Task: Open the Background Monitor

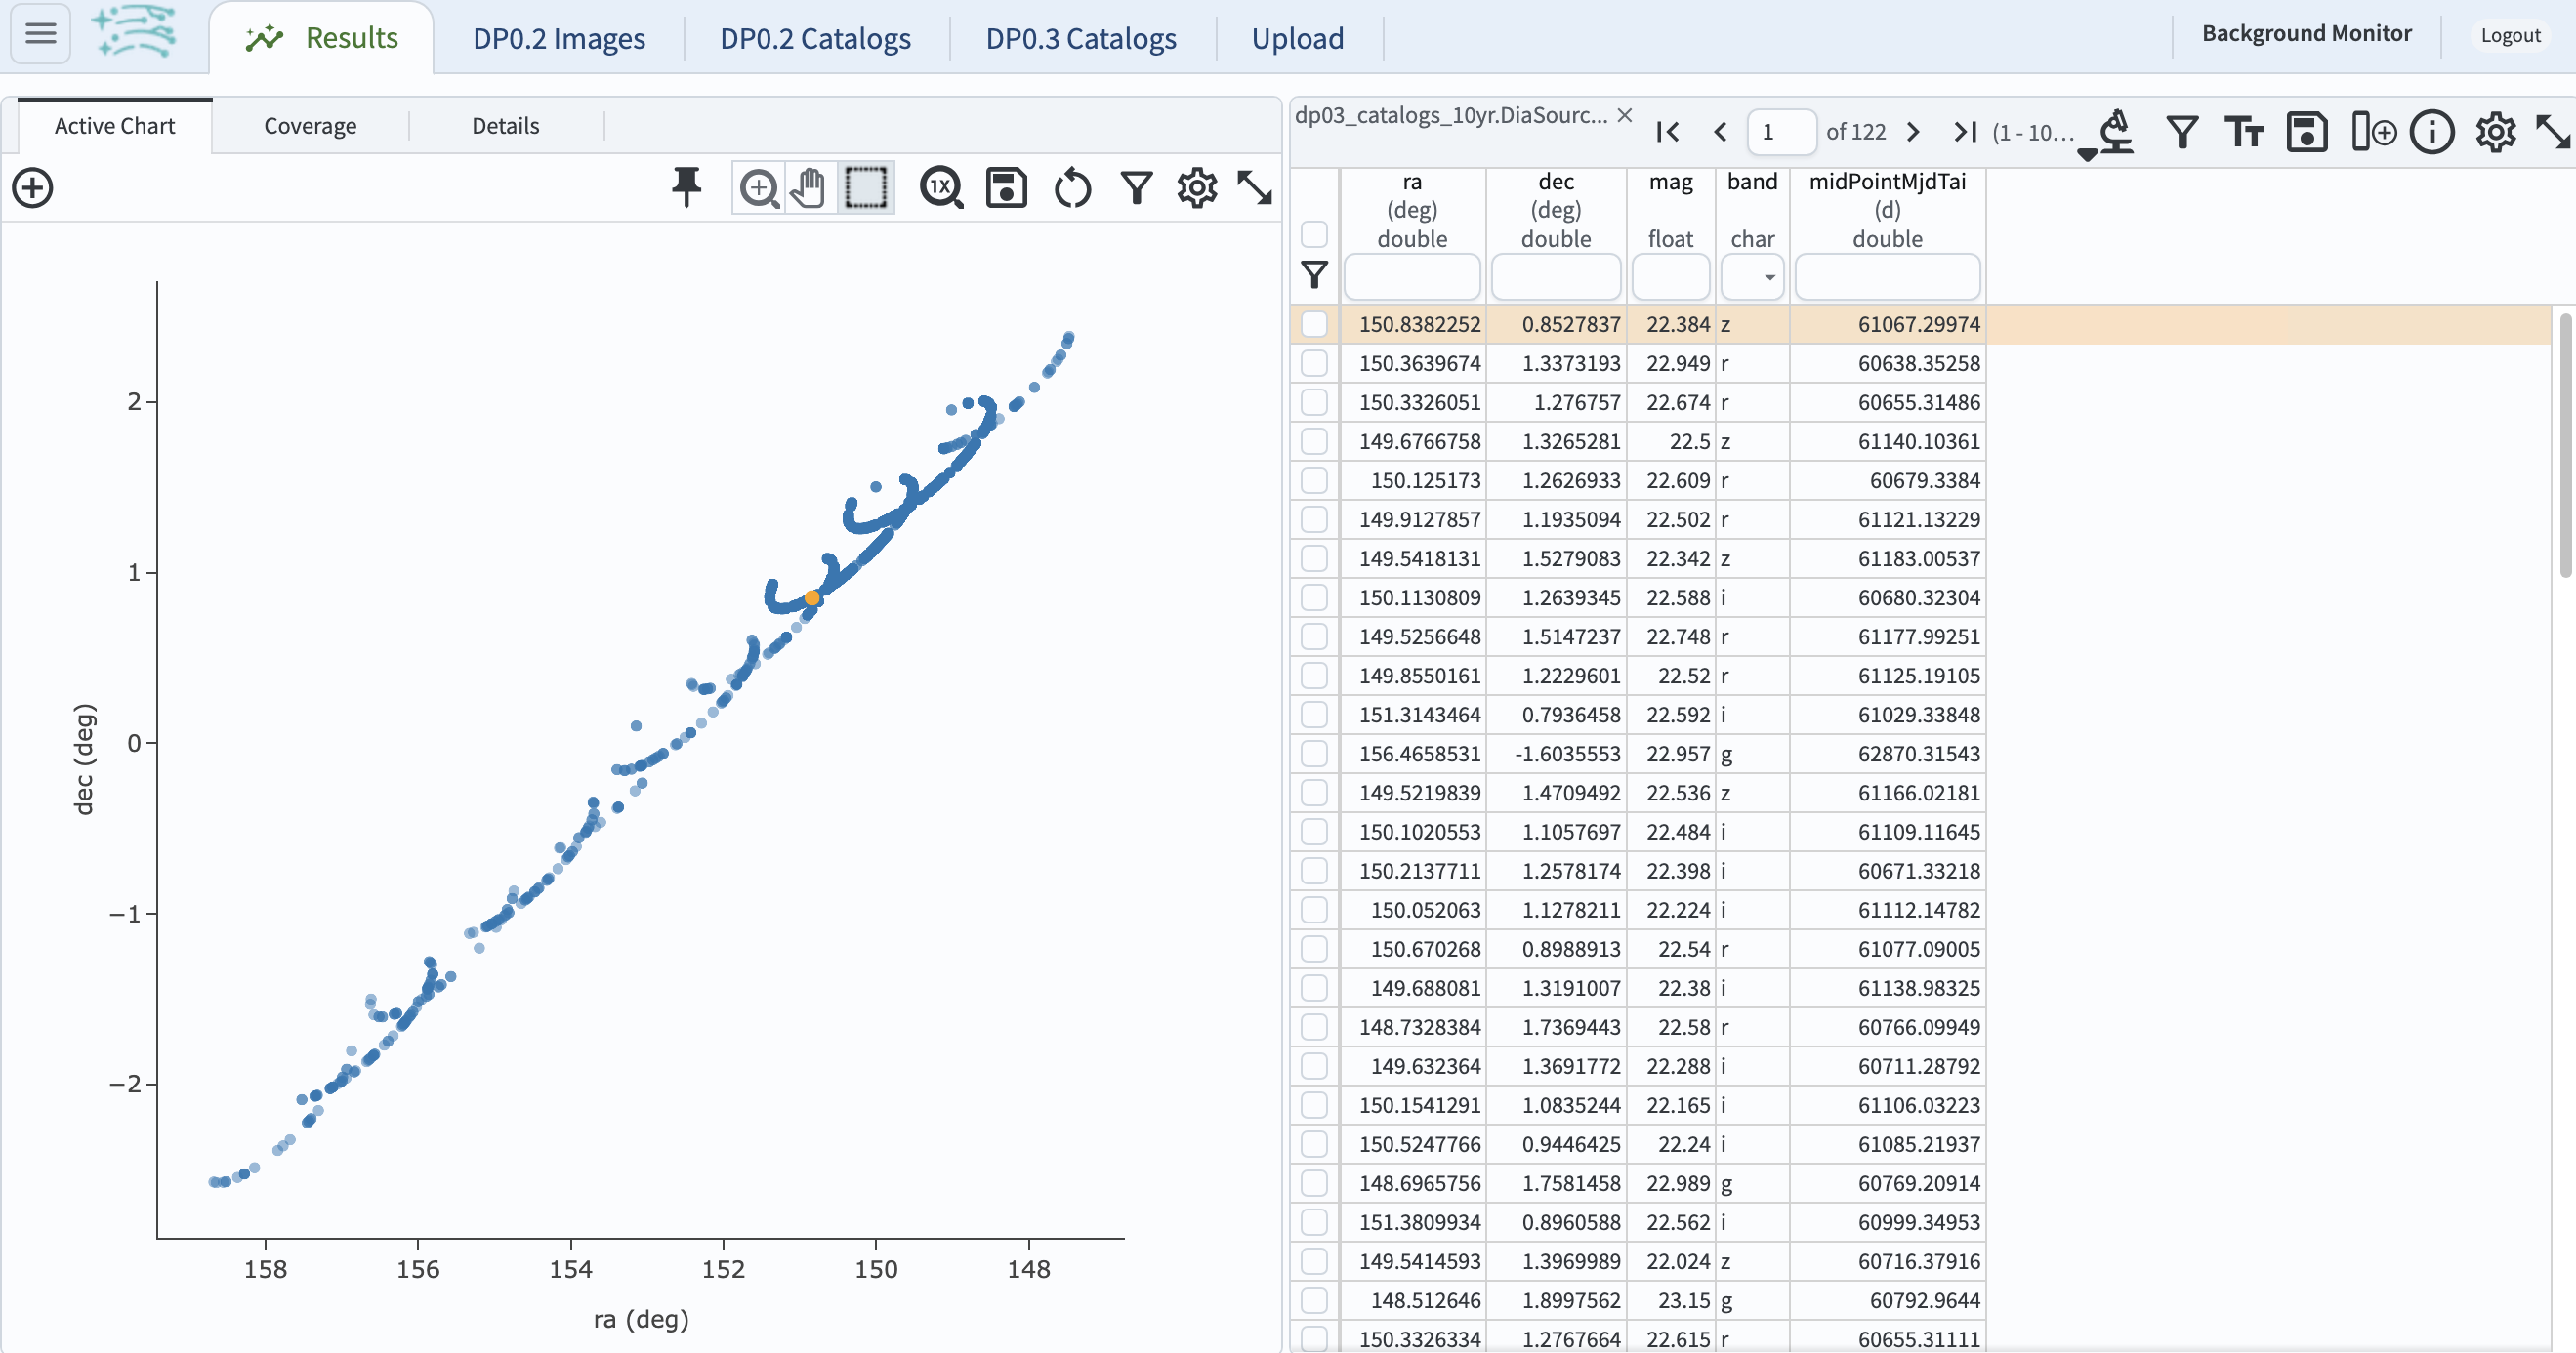Action: (2306, 33)
